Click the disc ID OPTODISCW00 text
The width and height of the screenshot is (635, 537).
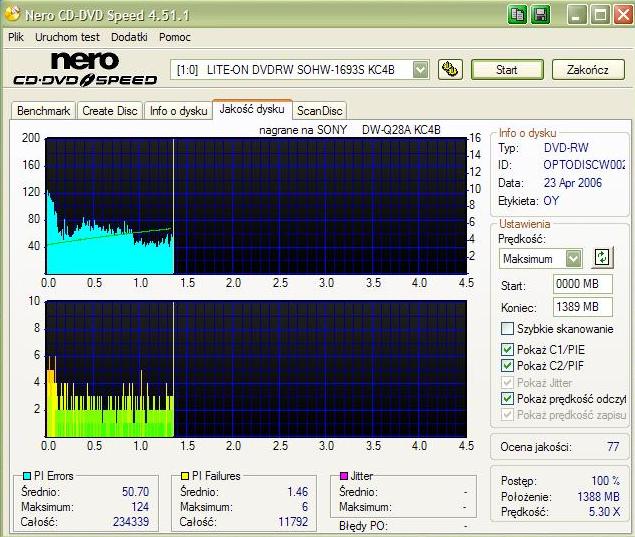(584, 165)
